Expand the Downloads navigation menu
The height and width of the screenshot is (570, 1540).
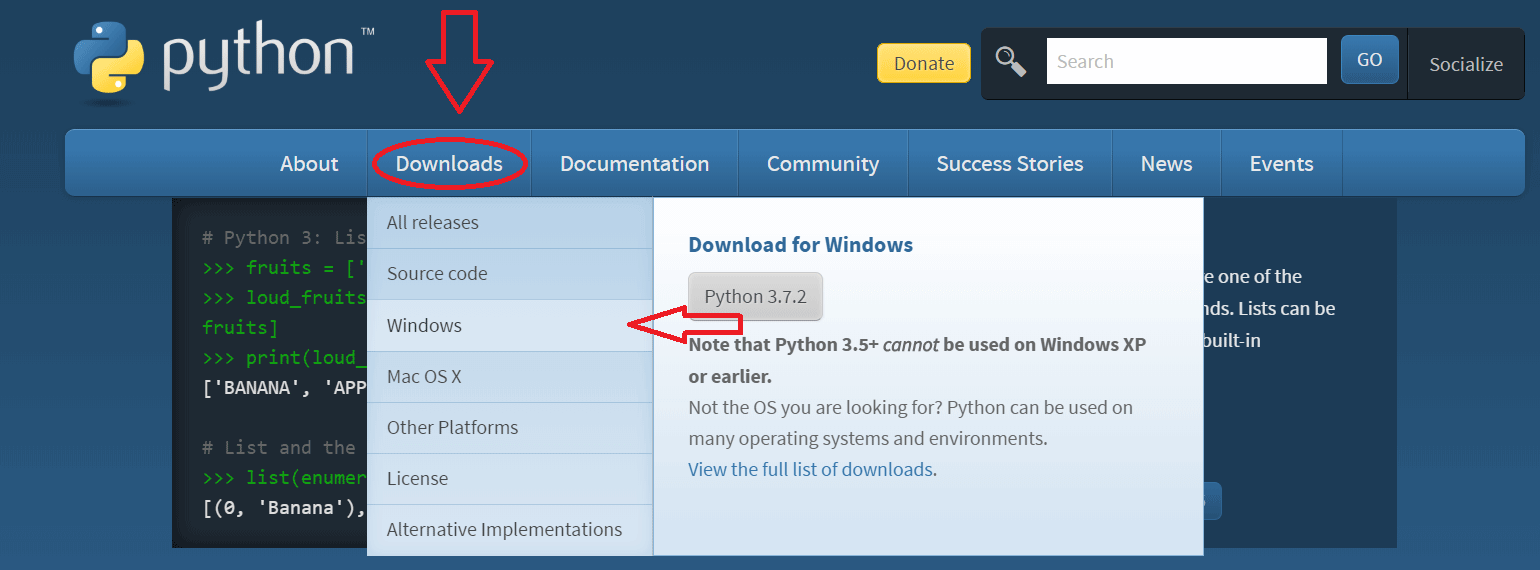pos(449,164)
